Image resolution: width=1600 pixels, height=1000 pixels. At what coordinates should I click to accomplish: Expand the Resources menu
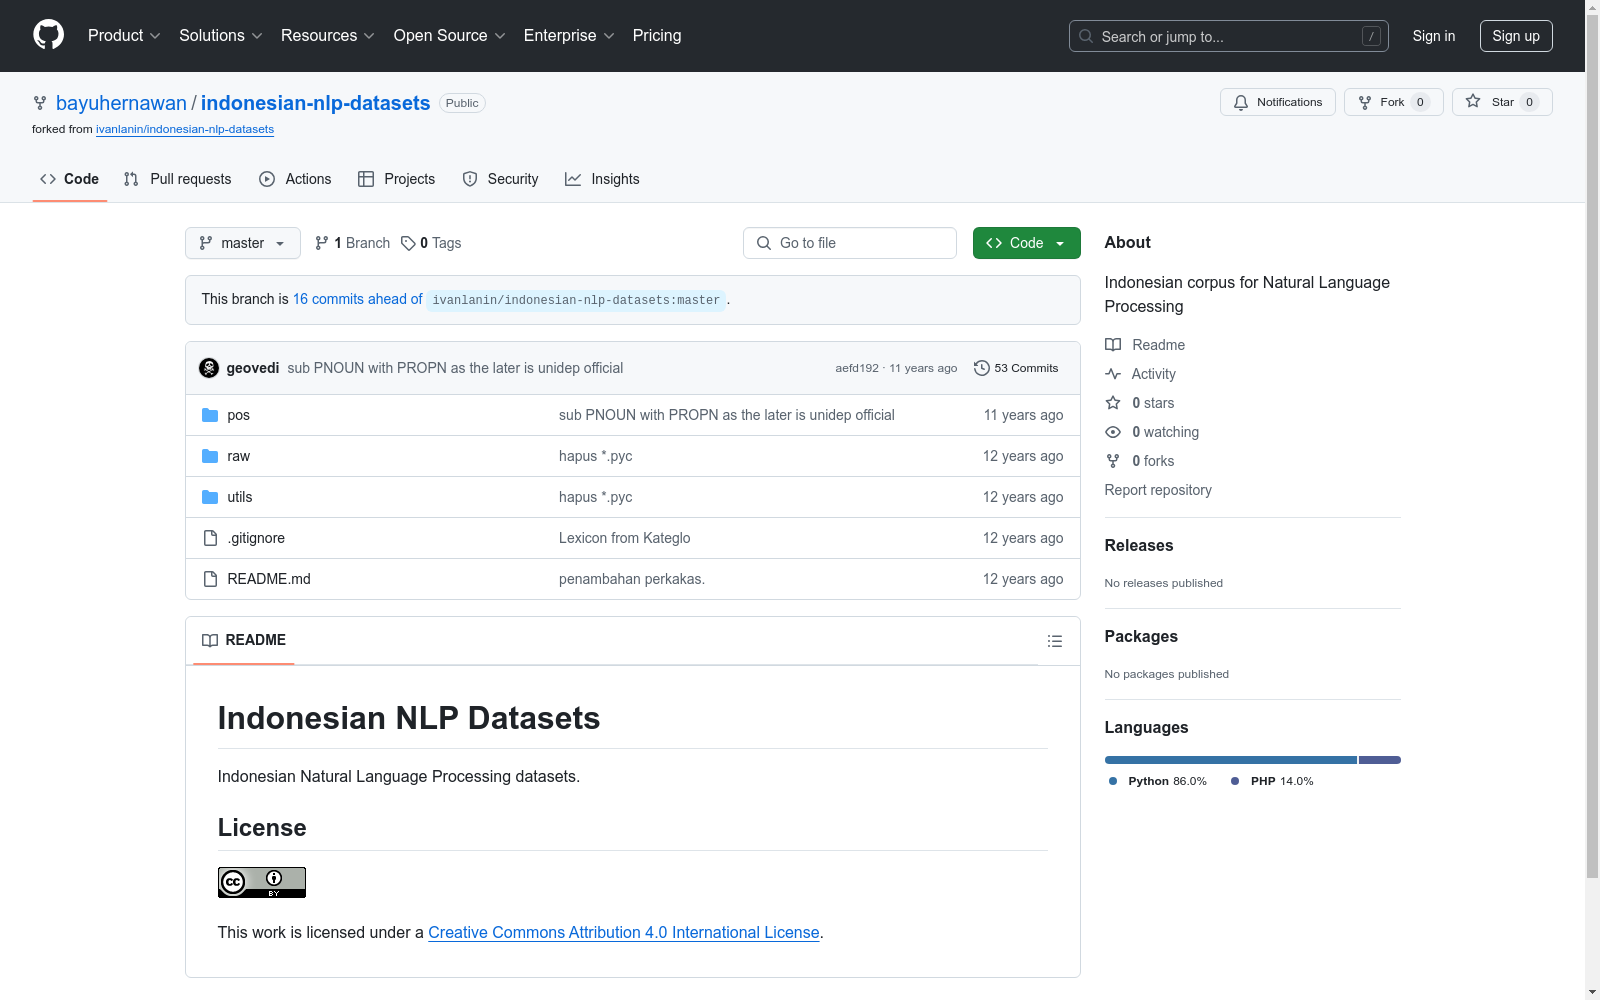tap(328, 35)
